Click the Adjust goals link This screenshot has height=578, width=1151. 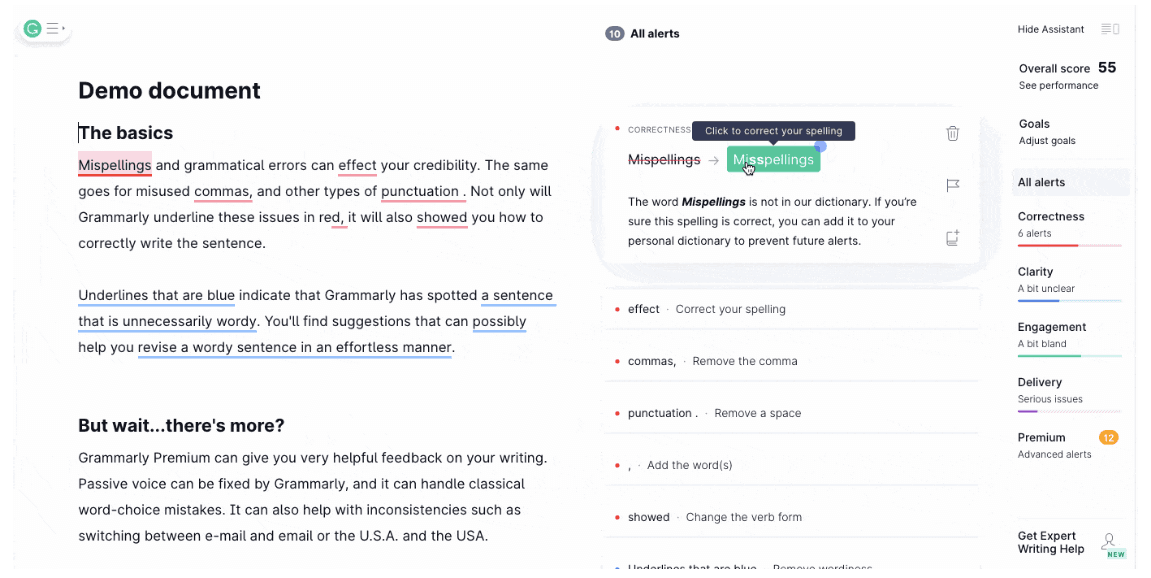(1047, 141)
